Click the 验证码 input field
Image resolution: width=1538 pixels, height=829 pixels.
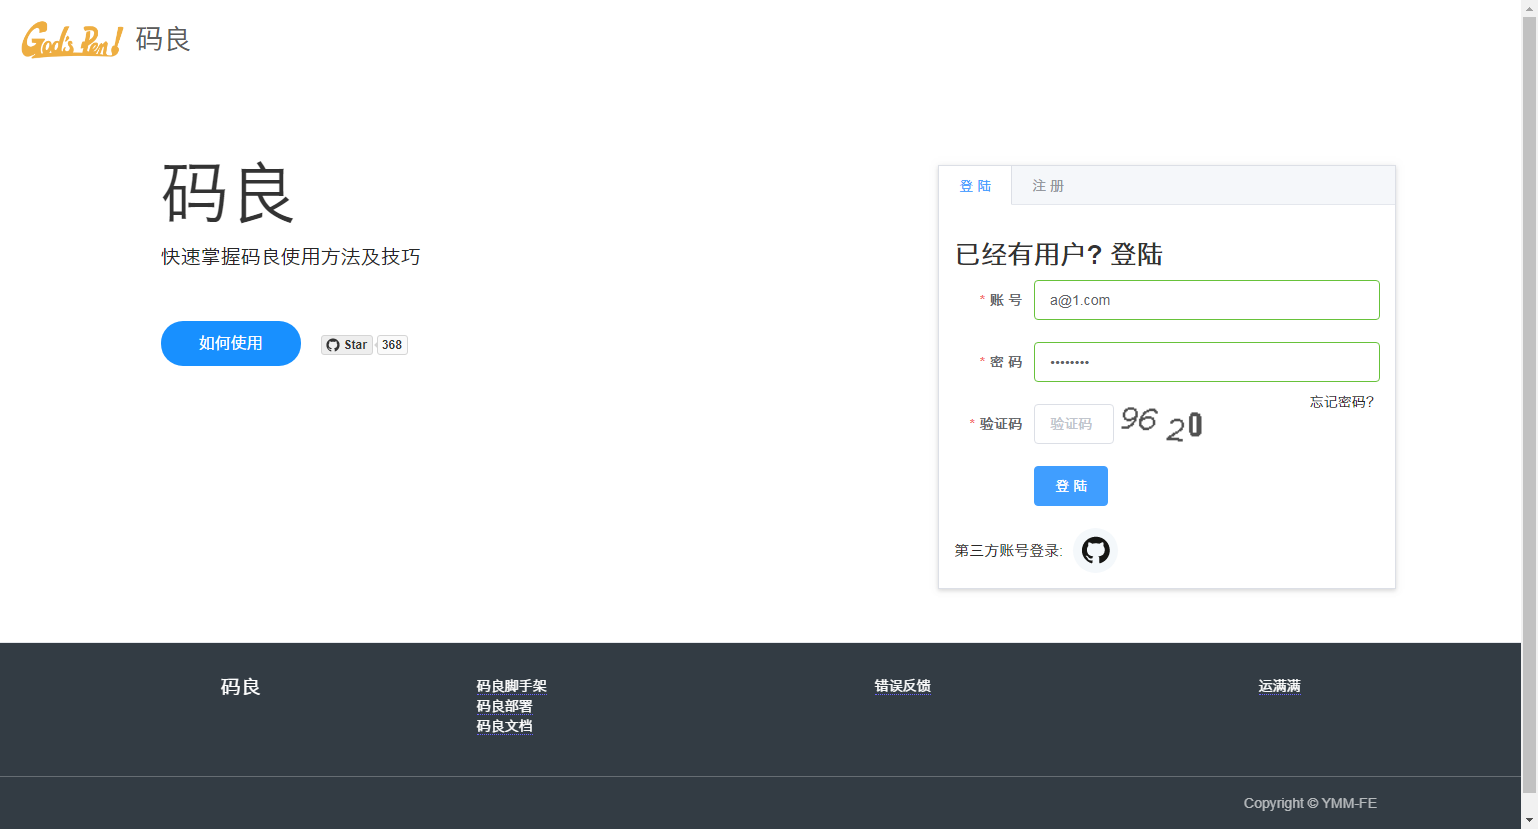click(1073, 423)
